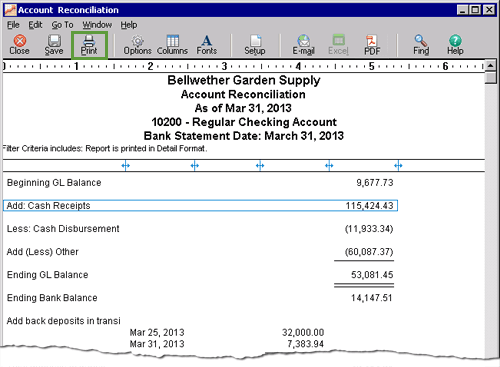Click the 115,424.43 cash receipts amount
This screenshot has width=500, height=367.
pos(369,206)
